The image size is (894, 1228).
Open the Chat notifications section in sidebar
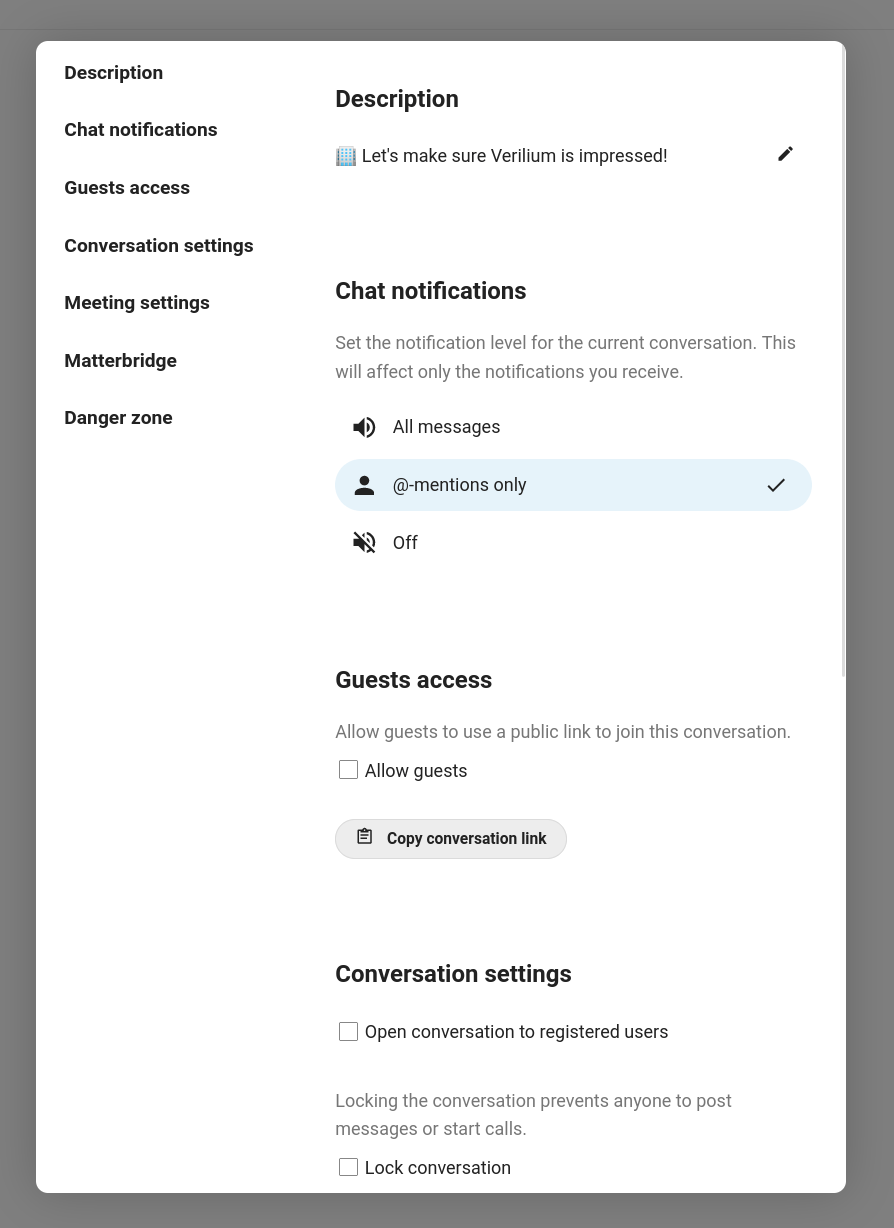point(140,130)
